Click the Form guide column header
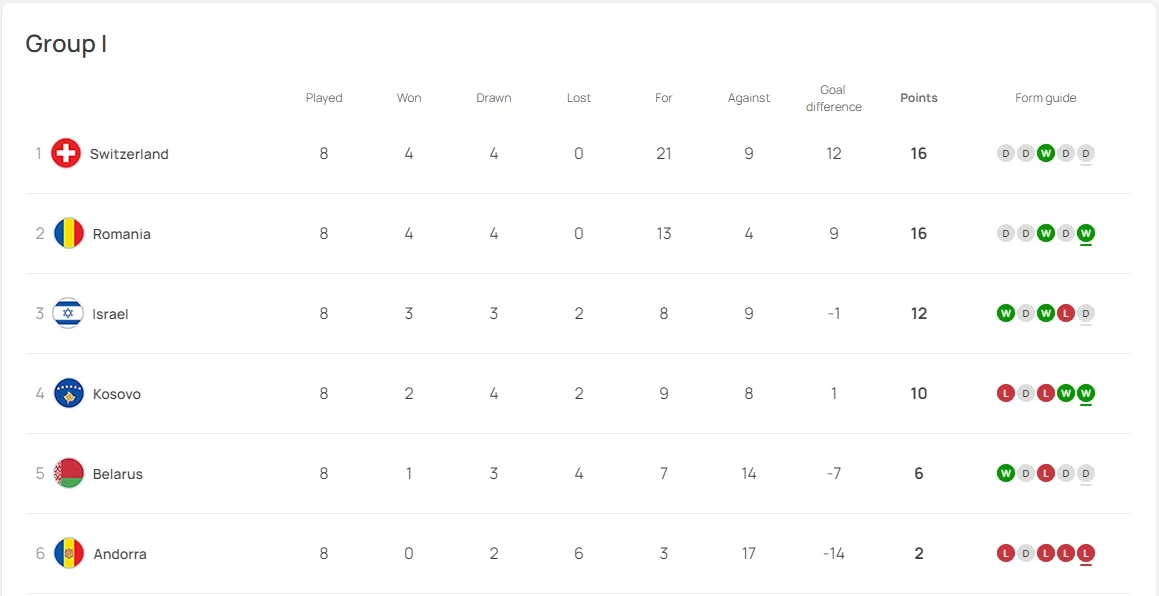The image size is (1159, 596). pyautogui.click(x=1045, y=98)
